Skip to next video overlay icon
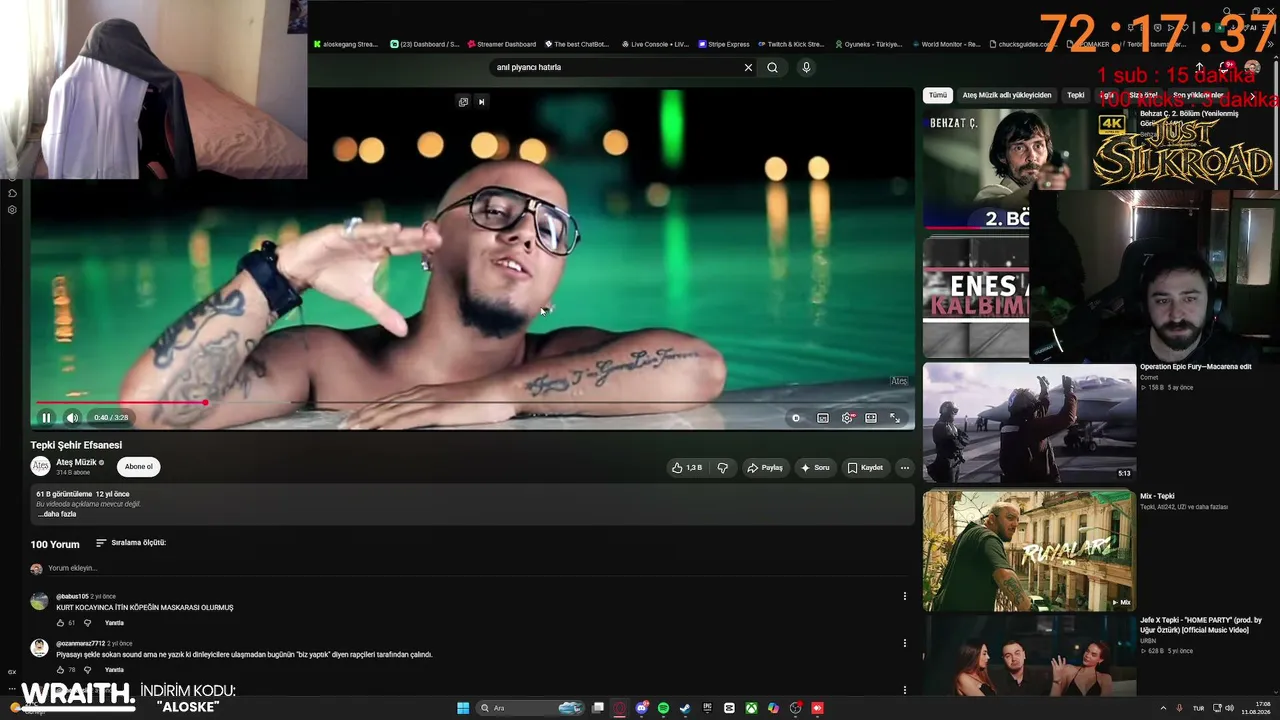 [481, 101]
